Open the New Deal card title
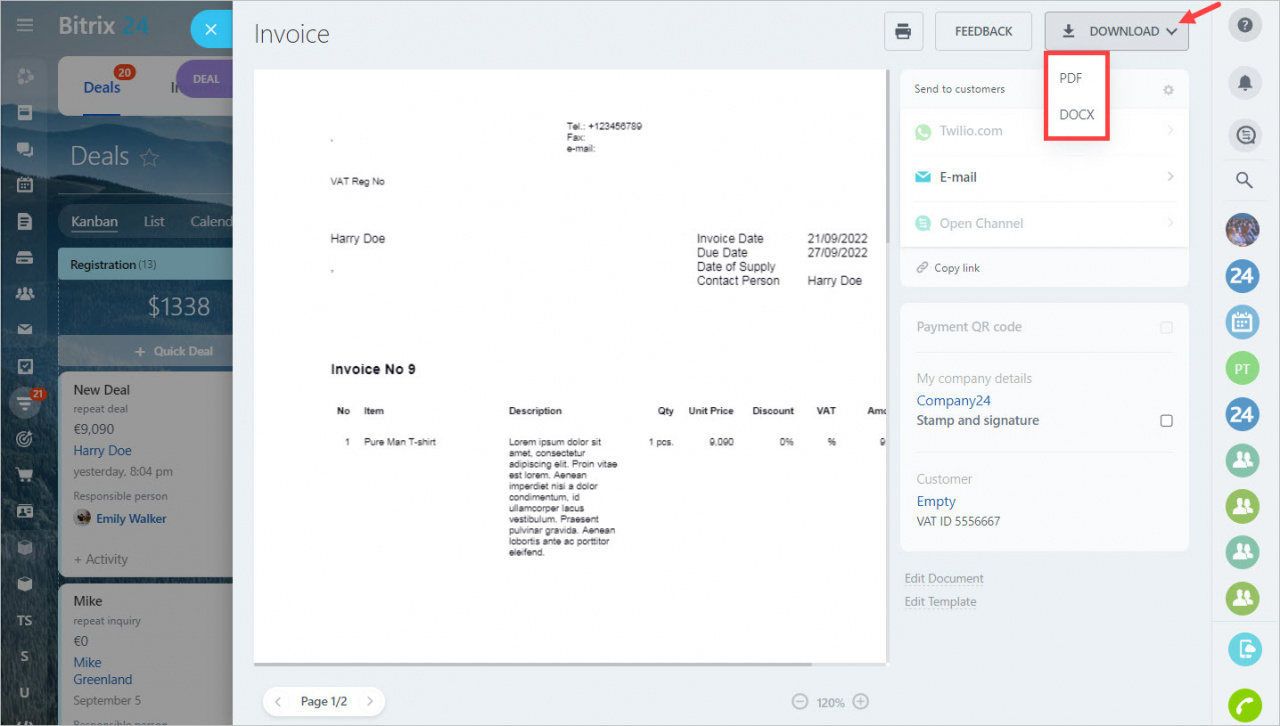The height and width of the screenshot is (726, 1280). click(x=101, y=390)
